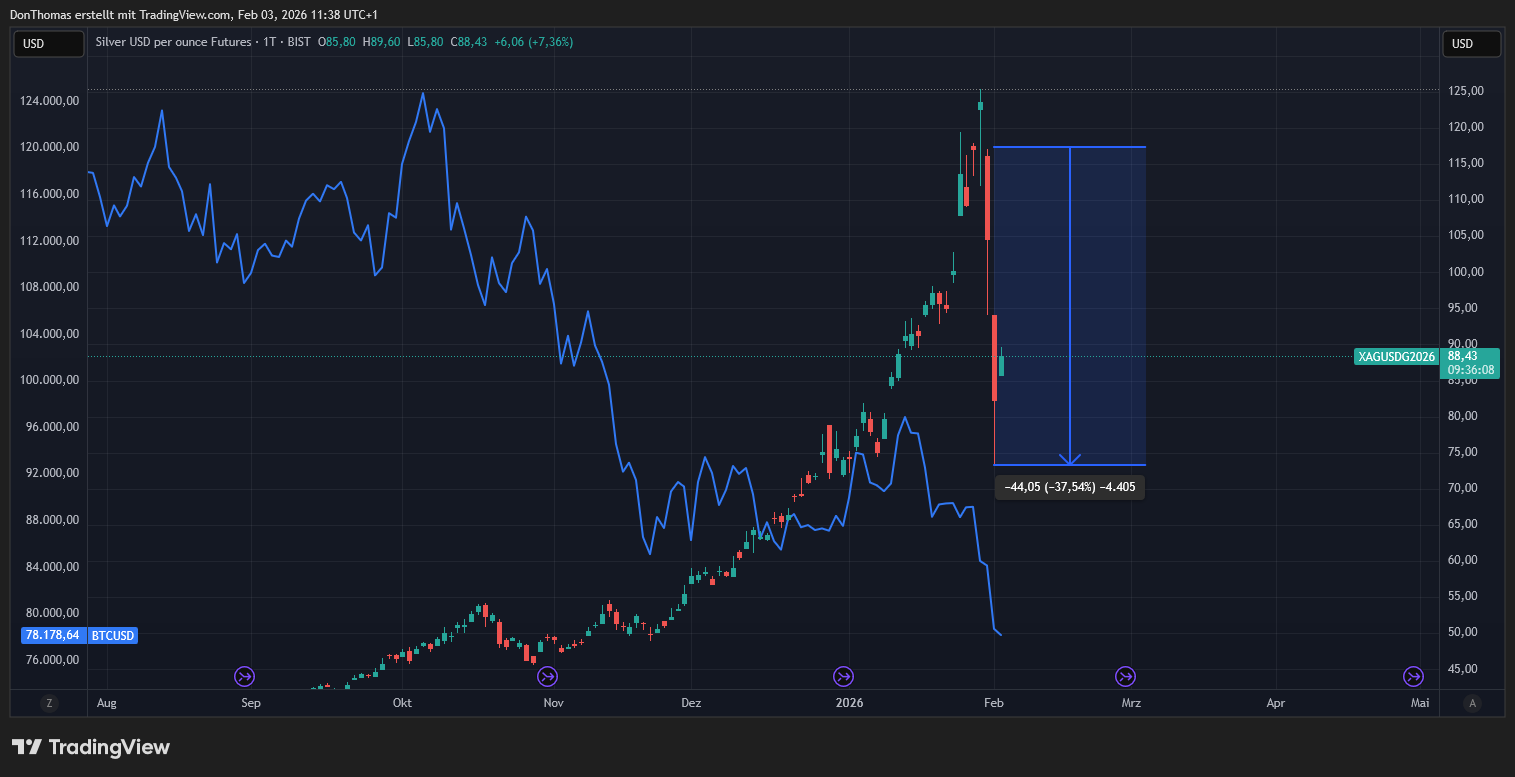1515x777 pixels.
Task: Click the 60,00 level on right scale
Action: pos(1465,560)
